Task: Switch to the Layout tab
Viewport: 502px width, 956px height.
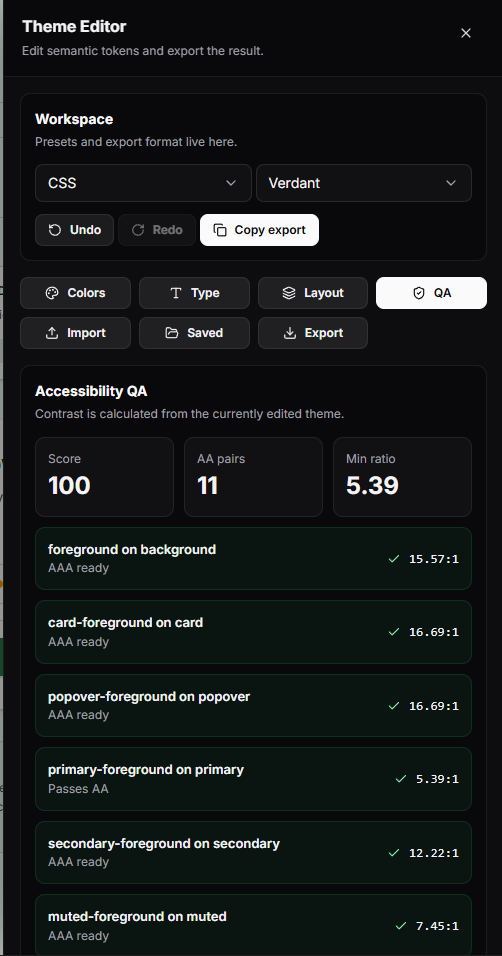Action: pyautogui.click(x=313, y=293)
